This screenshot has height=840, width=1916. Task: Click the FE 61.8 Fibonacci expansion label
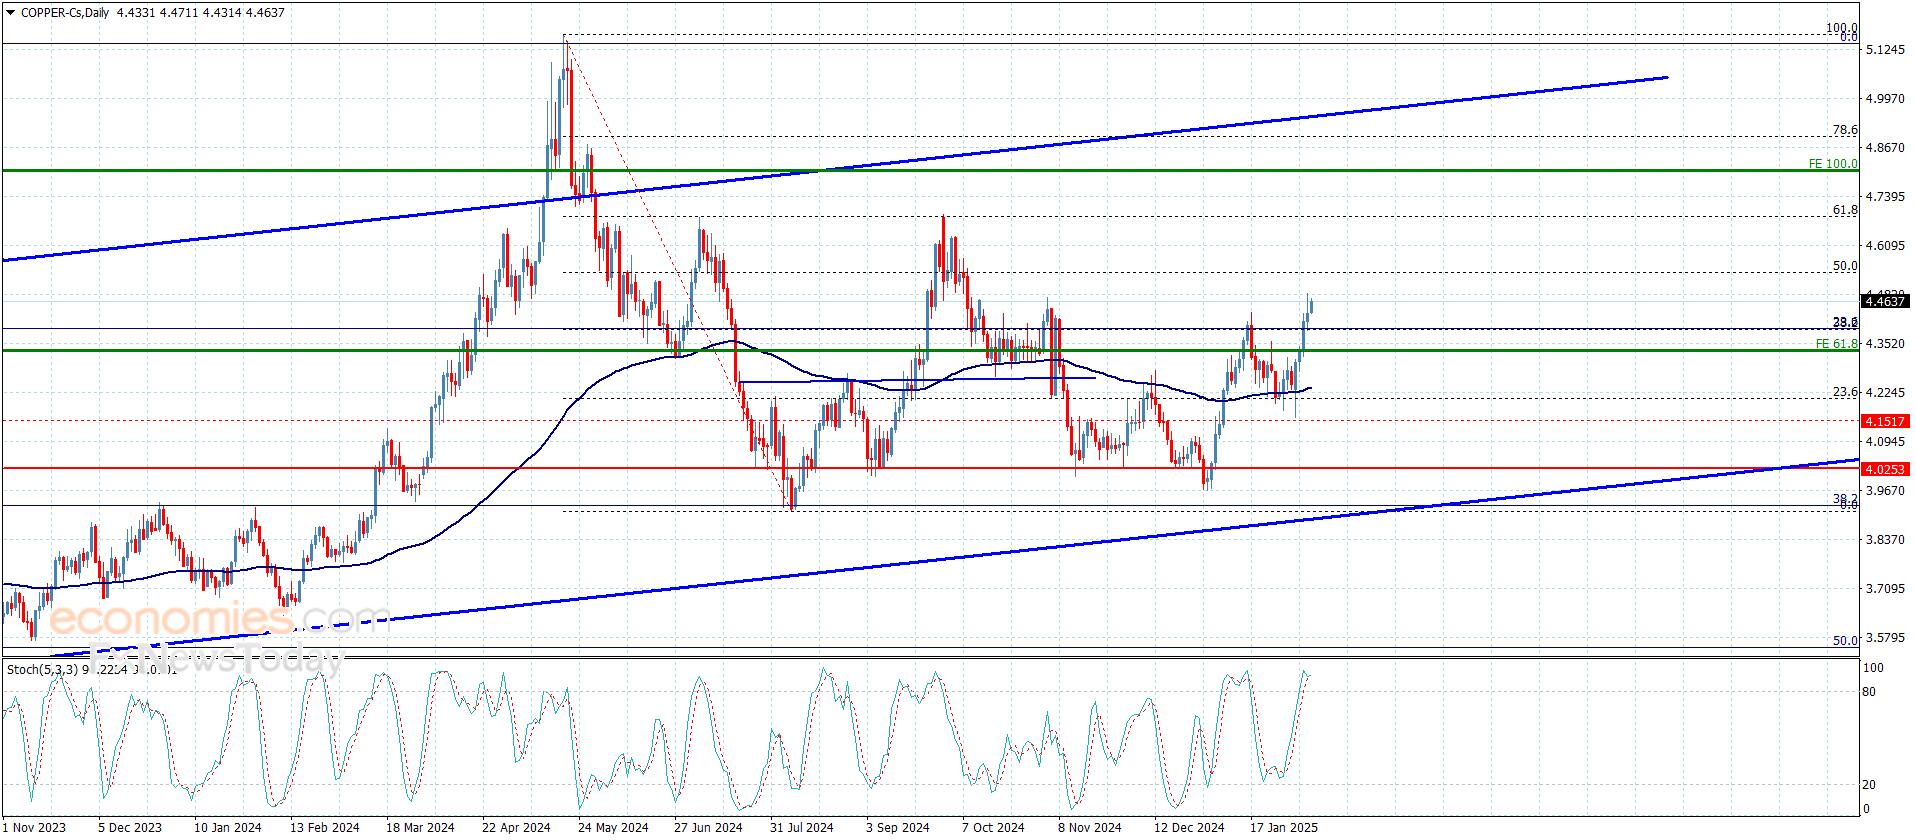(x=1836, y=344)
